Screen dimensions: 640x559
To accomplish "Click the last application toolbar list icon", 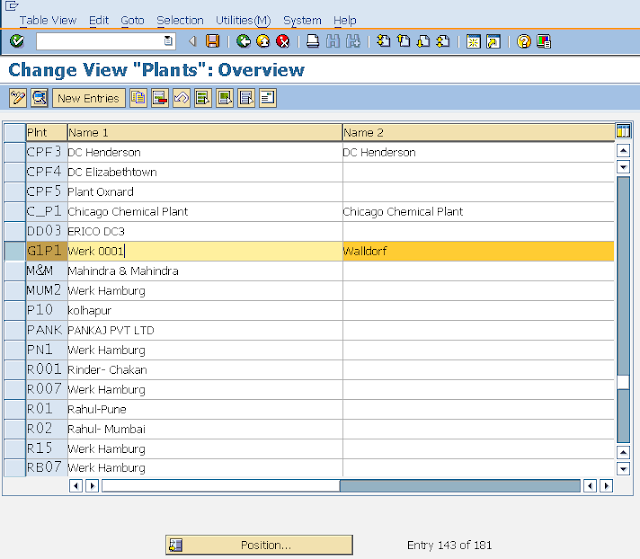I will (268, 98).
